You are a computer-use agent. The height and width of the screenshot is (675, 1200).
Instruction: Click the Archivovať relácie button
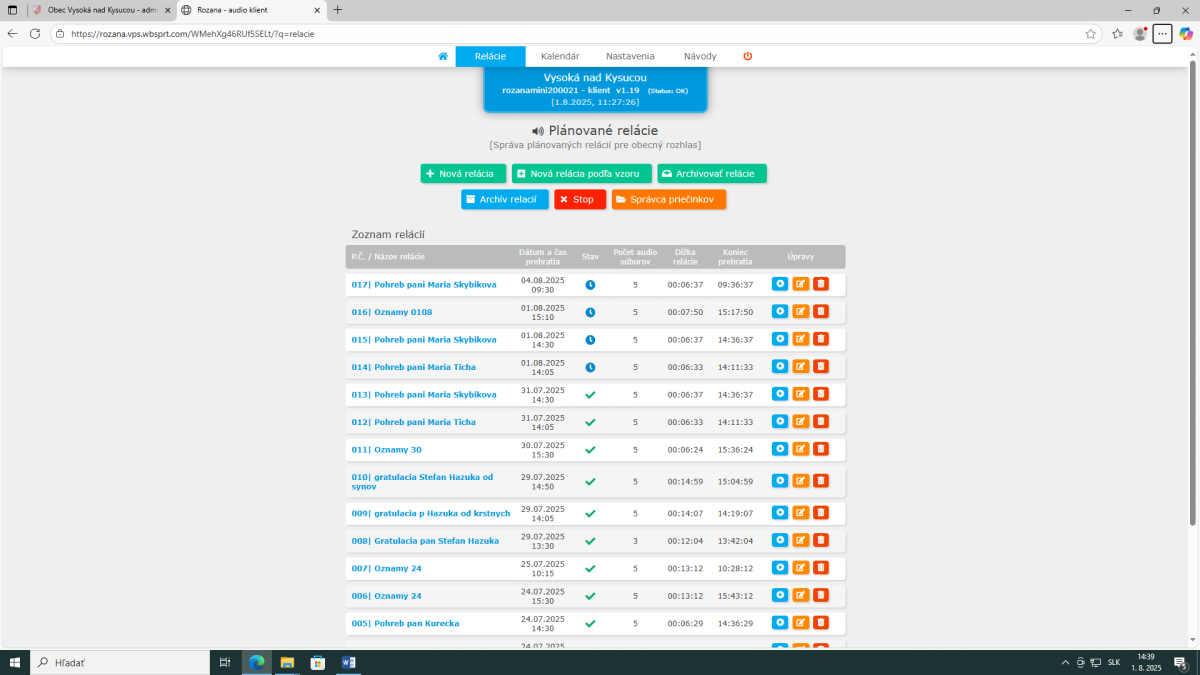[x=712, y=174]
